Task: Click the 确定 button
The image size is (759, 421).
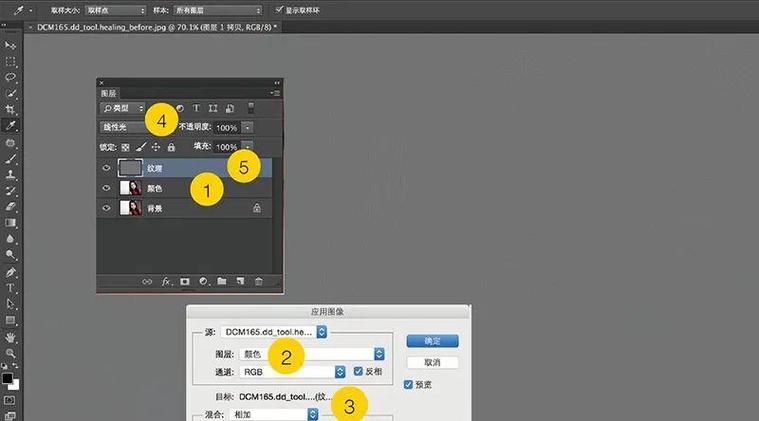Action: coord(432,341)
